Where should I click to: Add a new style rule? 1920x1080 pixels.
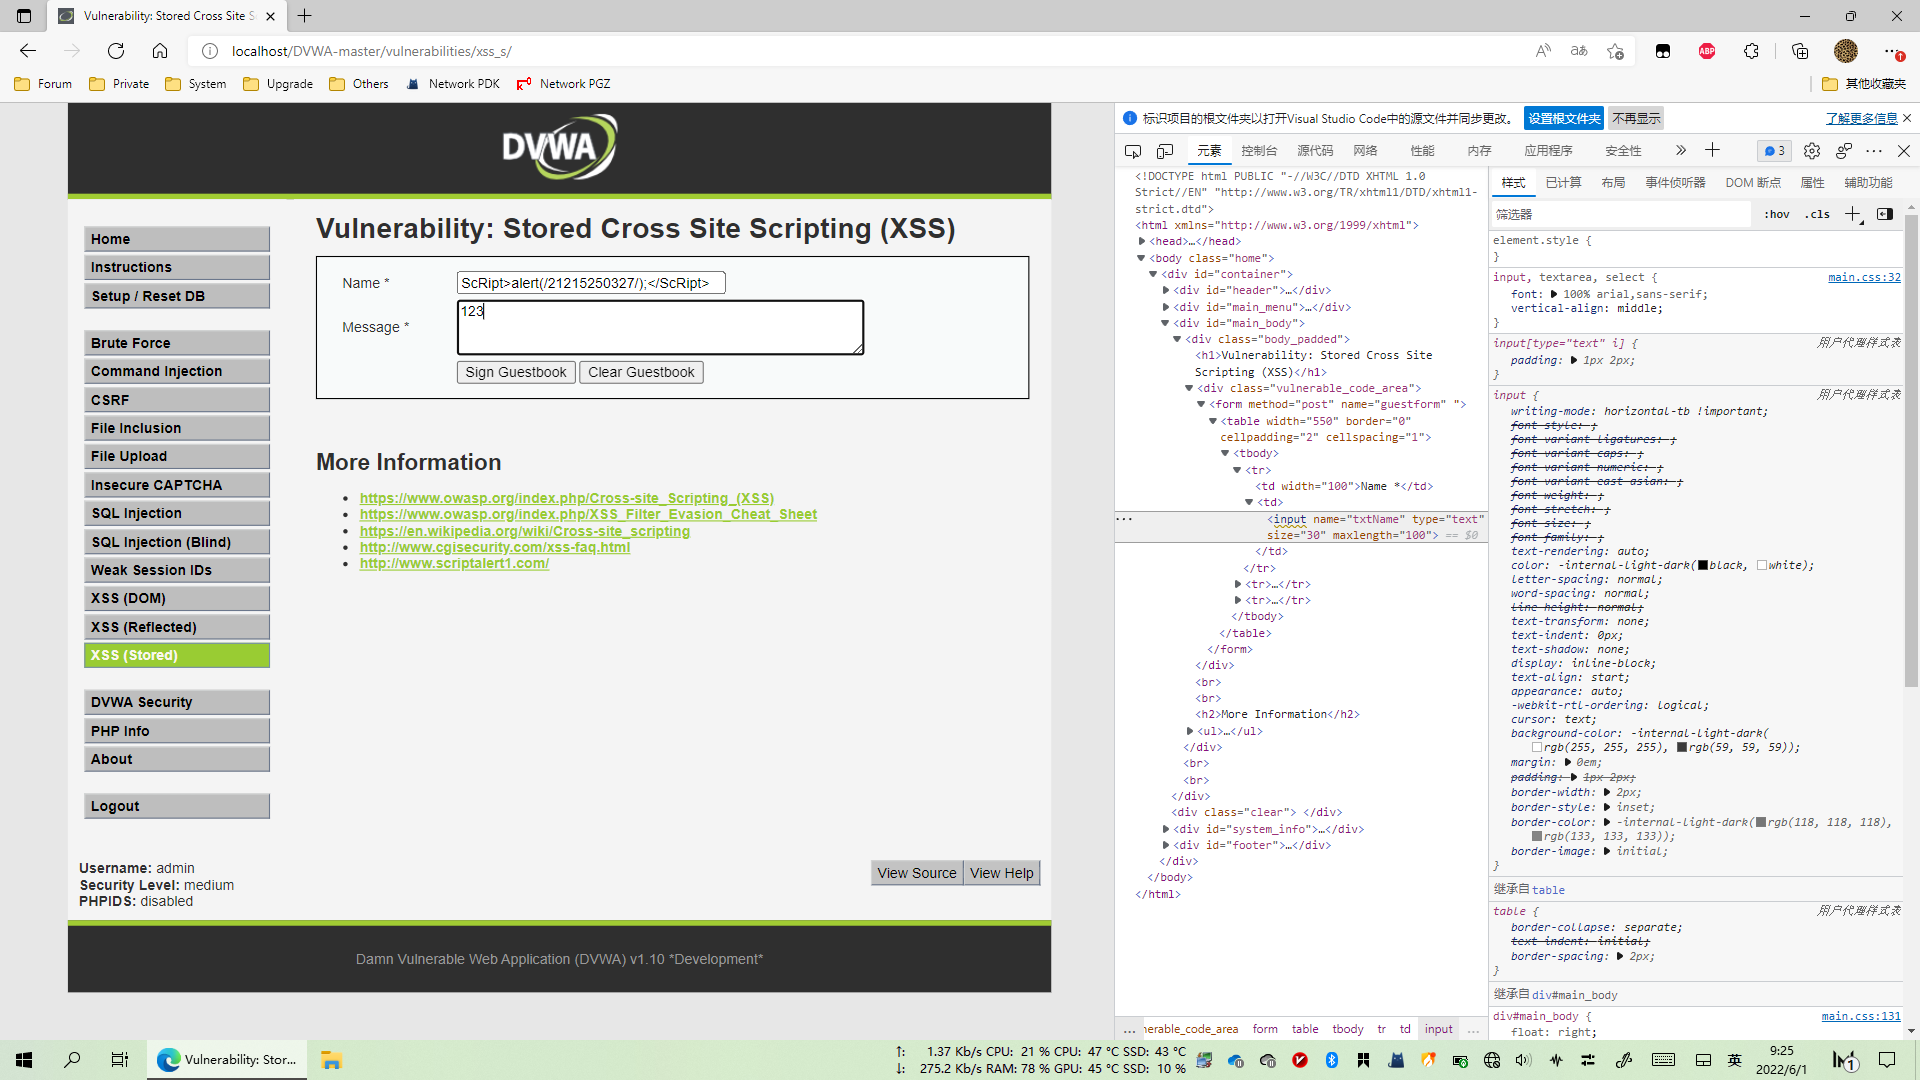pos(1853,214)
